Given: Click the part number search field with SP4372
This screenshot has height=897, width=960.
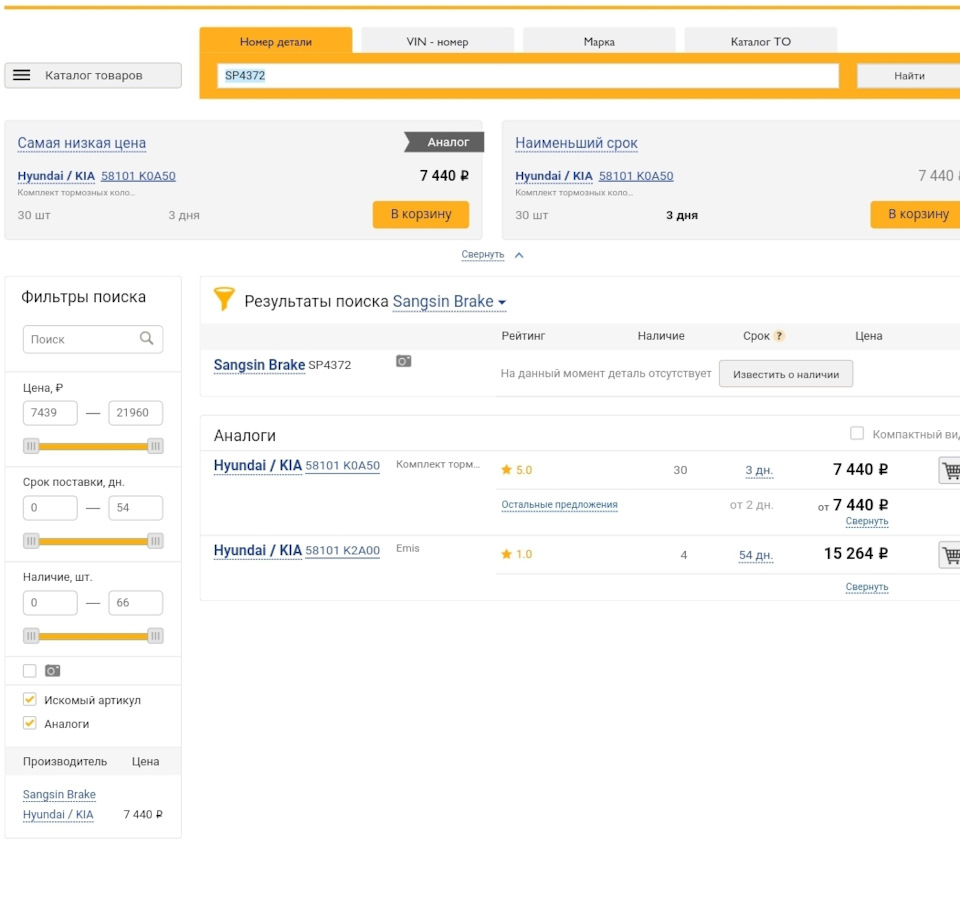Looking at the screenshot, I should 528,76.
